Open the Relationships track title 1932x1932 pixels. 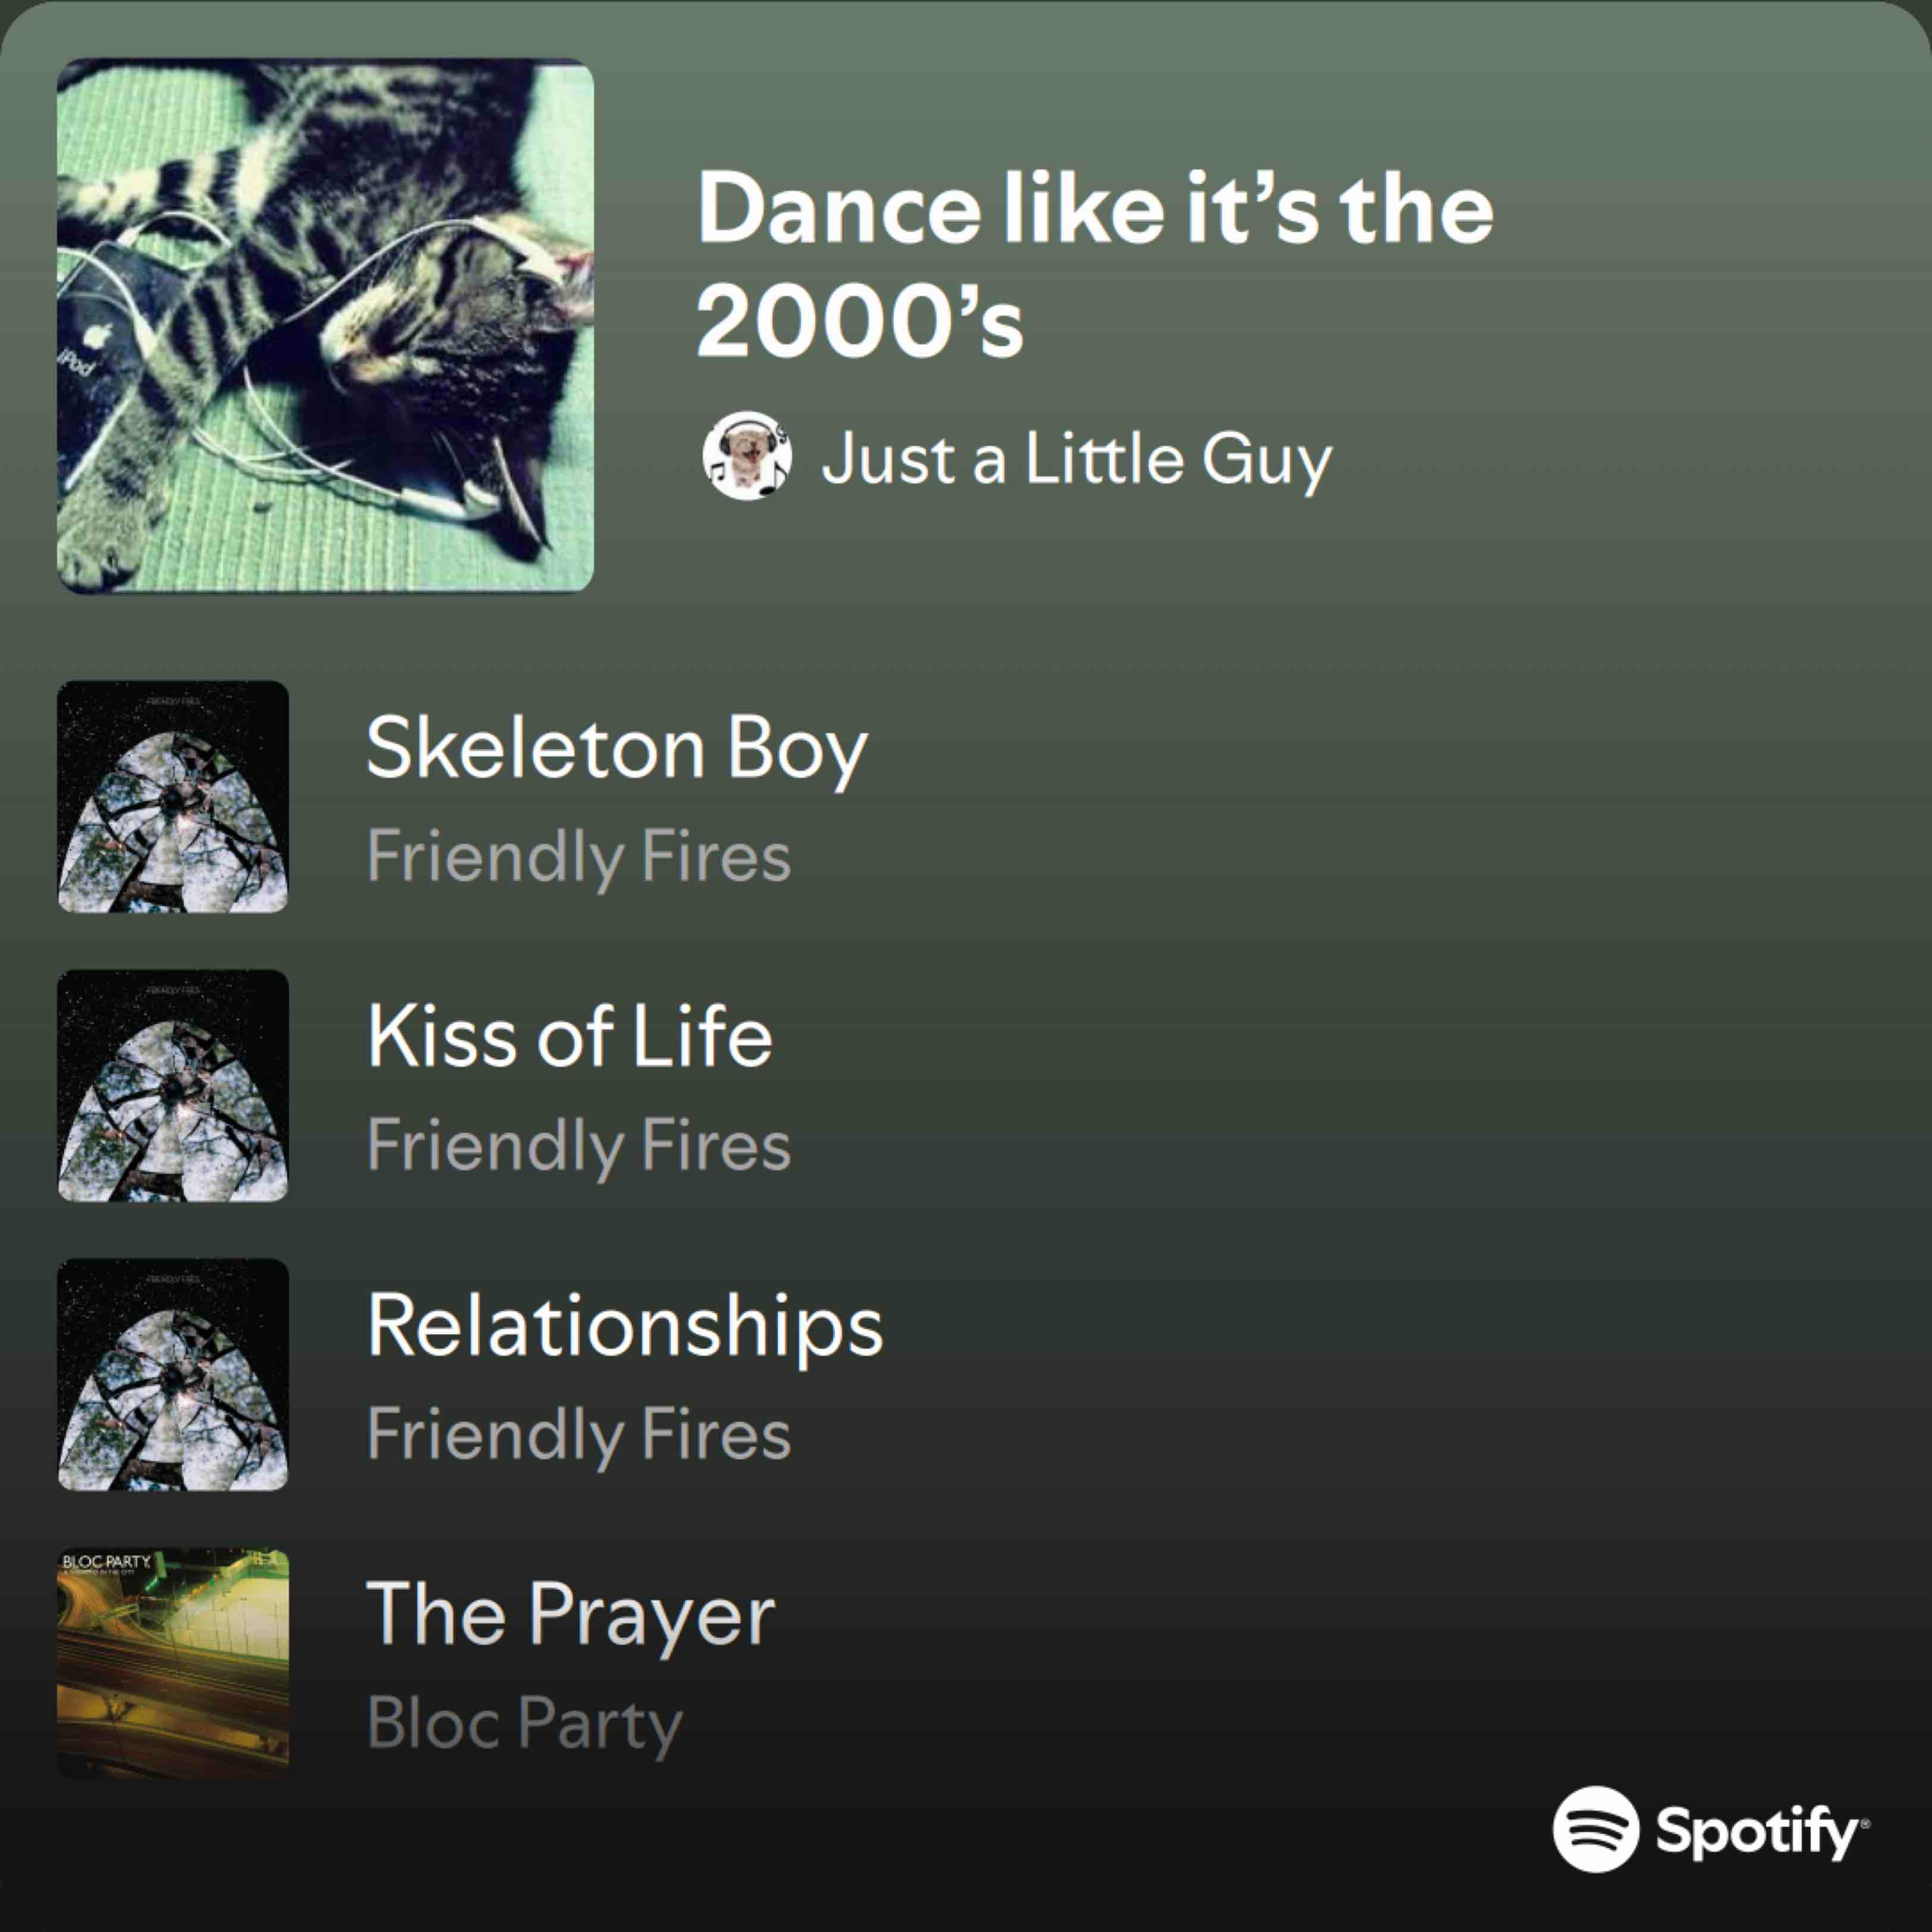coord(625,1326)
